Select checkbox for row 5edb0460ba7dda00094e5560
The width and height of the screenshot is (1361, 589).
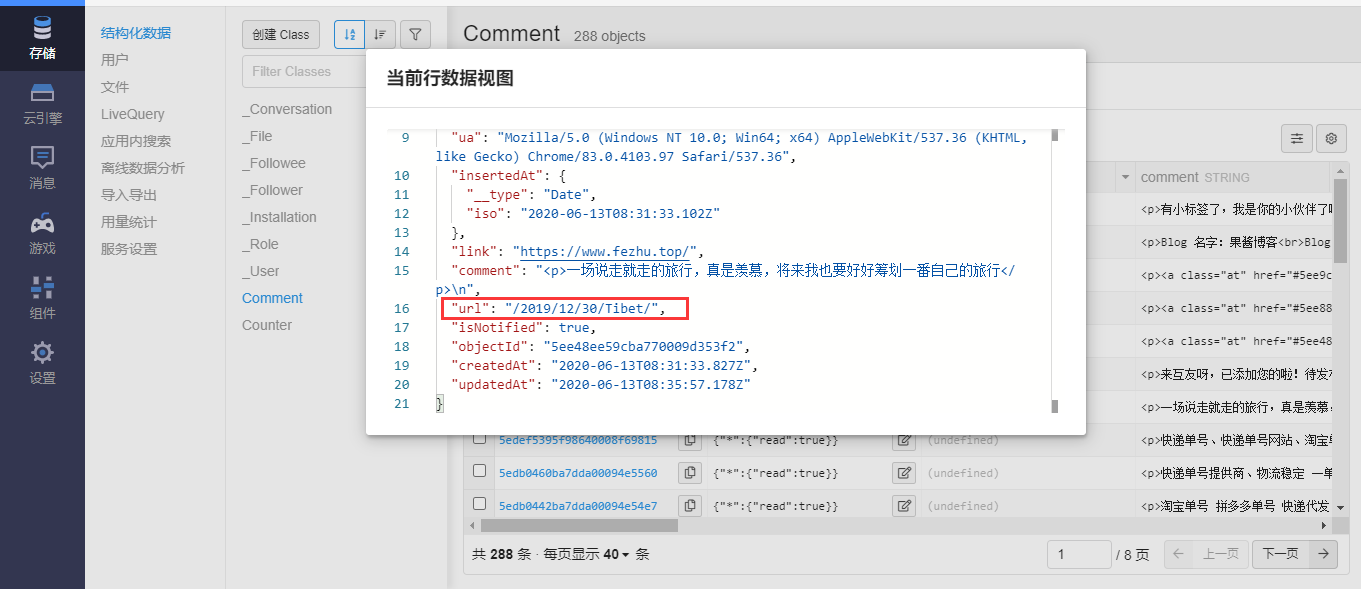click(479, 471)
